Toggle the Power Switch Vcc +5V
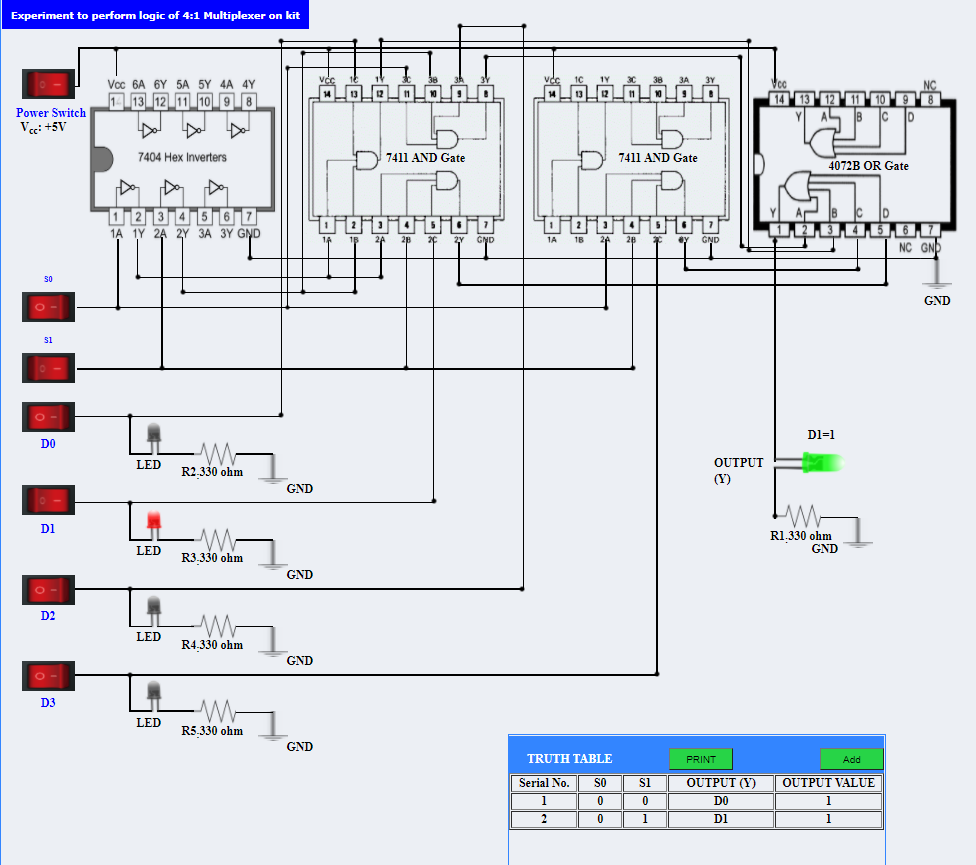This screenshot has width=976, height=865. click(49, 84)
